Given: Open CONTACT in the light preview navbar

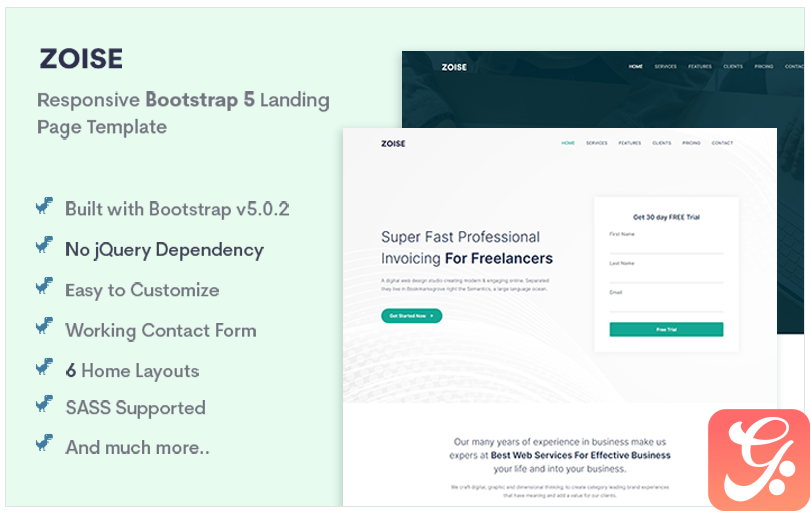Looking at the screenshot, I should click(x=722, y=143).
